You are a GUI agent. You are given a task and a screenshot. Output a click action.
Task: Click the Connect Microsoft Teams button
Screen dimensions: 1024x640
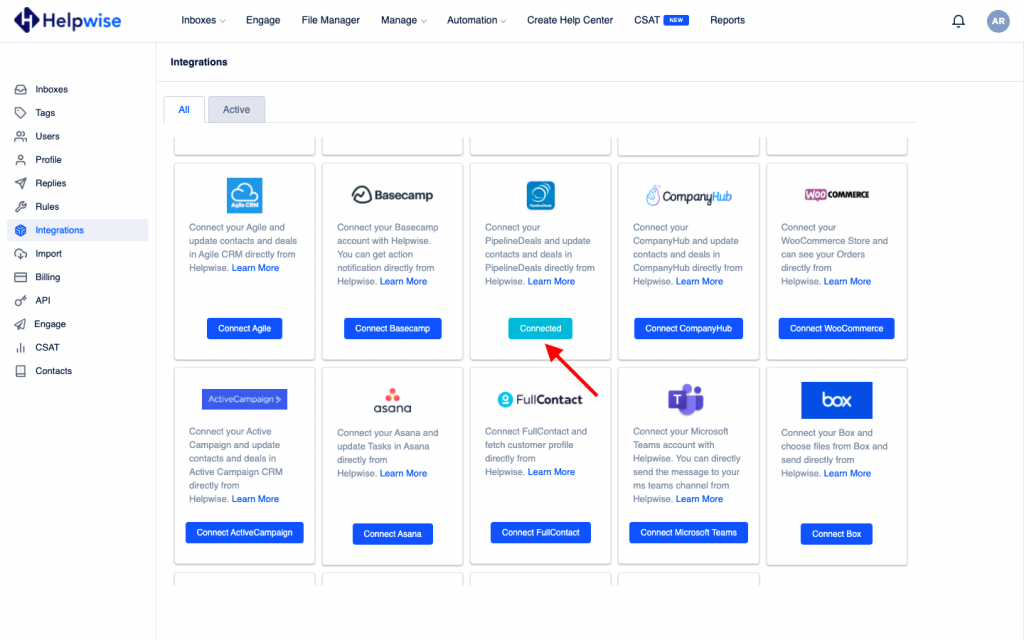click(x=688, y=533)
